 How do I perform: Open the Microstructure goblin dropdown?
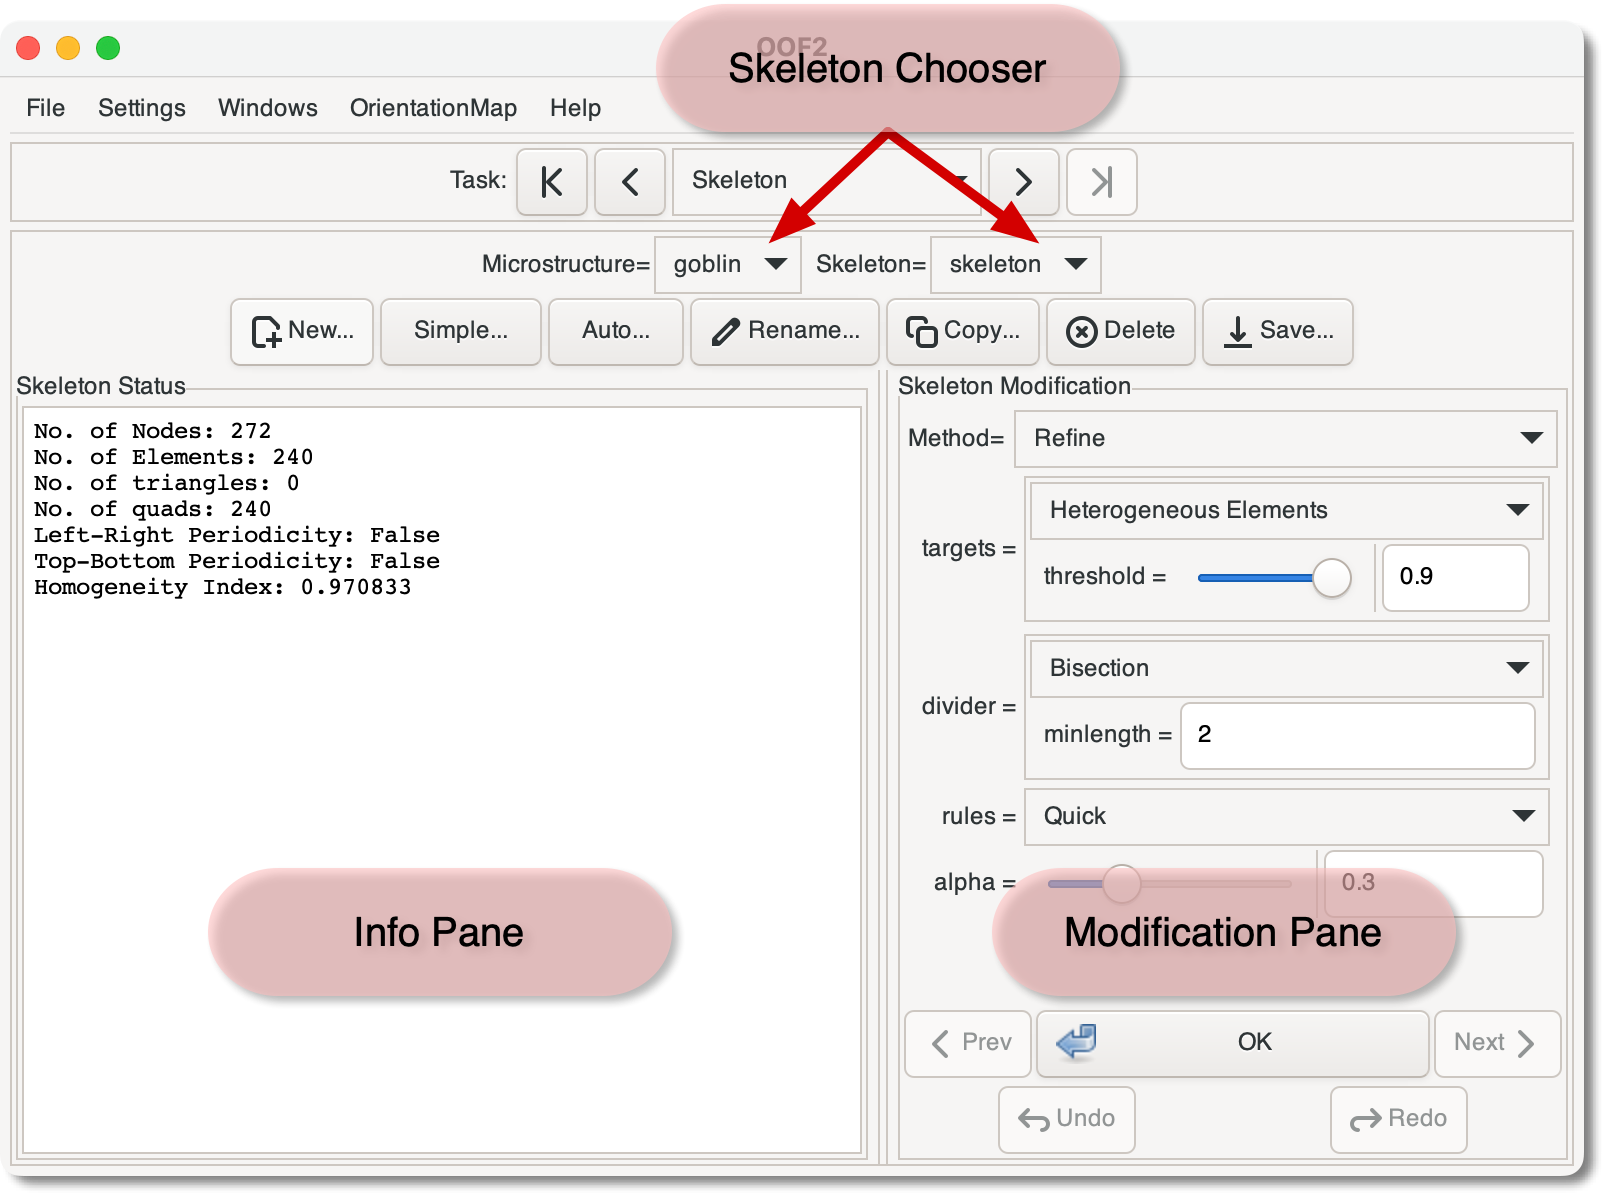[728, 265]
